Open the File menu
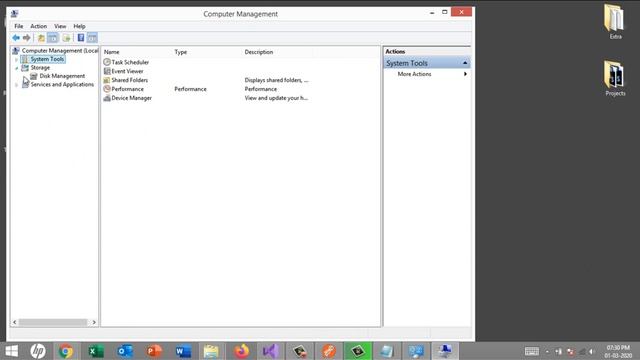 (x=19, y=26)
